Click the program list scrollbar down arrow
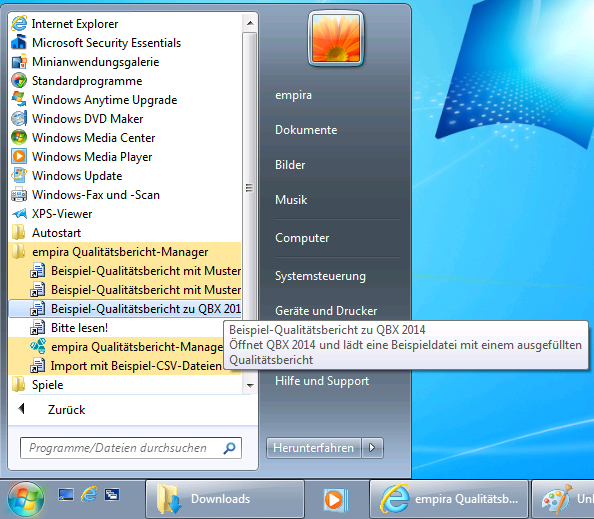The image size is (594, 519). pyautogui.click(x=250, y=386)
